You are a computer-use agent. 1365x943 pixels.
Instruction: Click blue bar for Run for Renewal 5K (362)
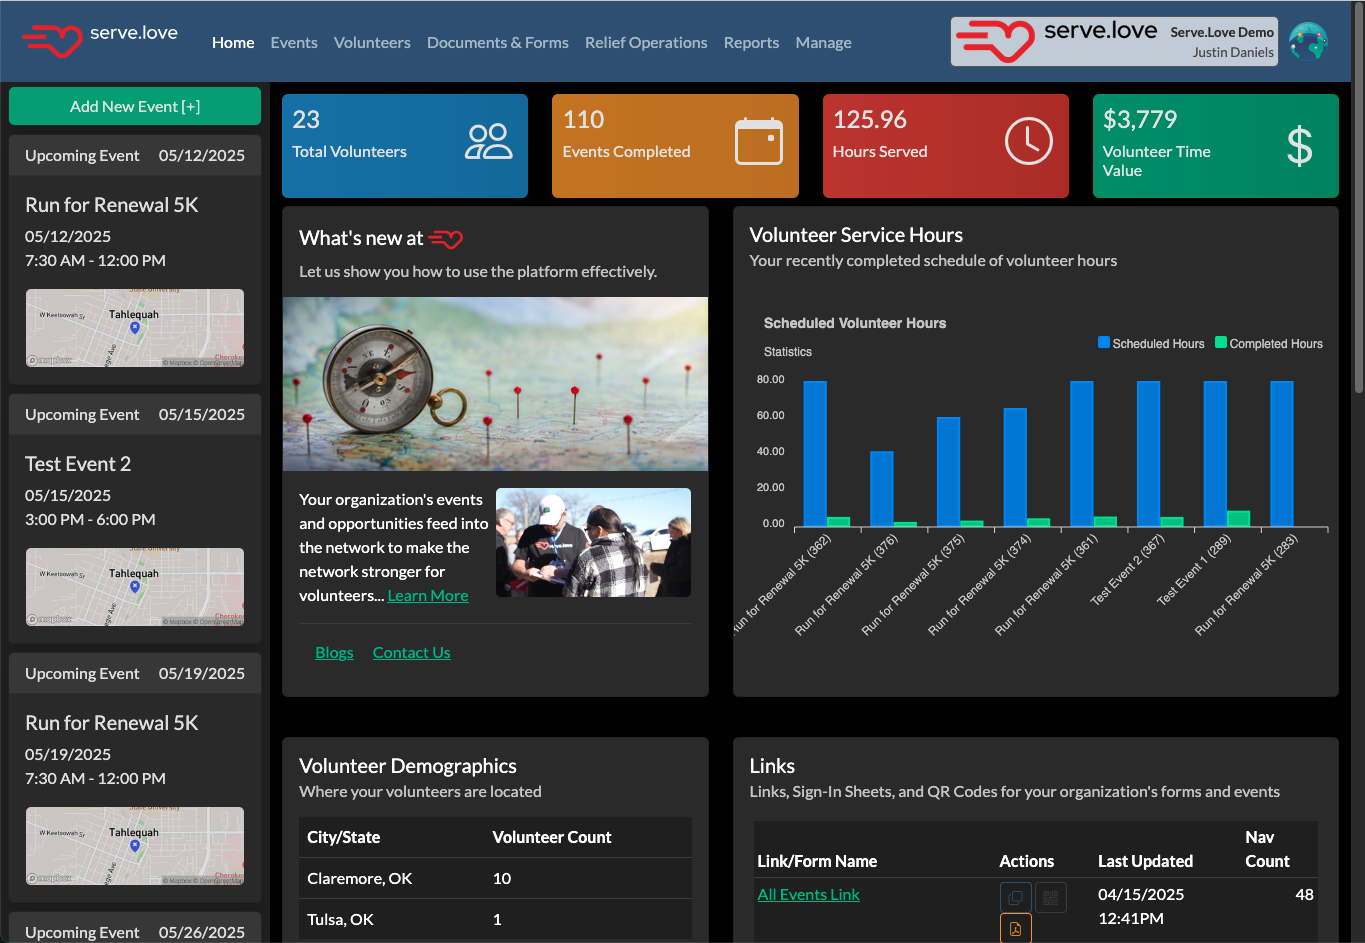click(x=815, y=454)
